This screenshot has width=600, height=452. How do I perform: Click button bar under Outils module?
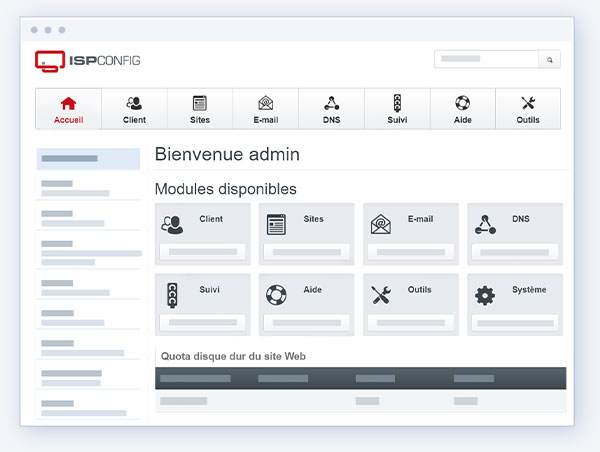pos(411,323)
